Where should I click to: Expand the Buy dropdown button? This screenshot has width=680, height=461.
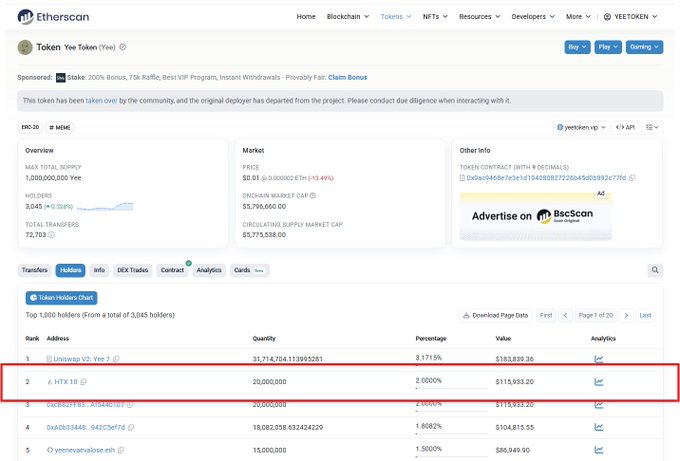click(578, 47)
